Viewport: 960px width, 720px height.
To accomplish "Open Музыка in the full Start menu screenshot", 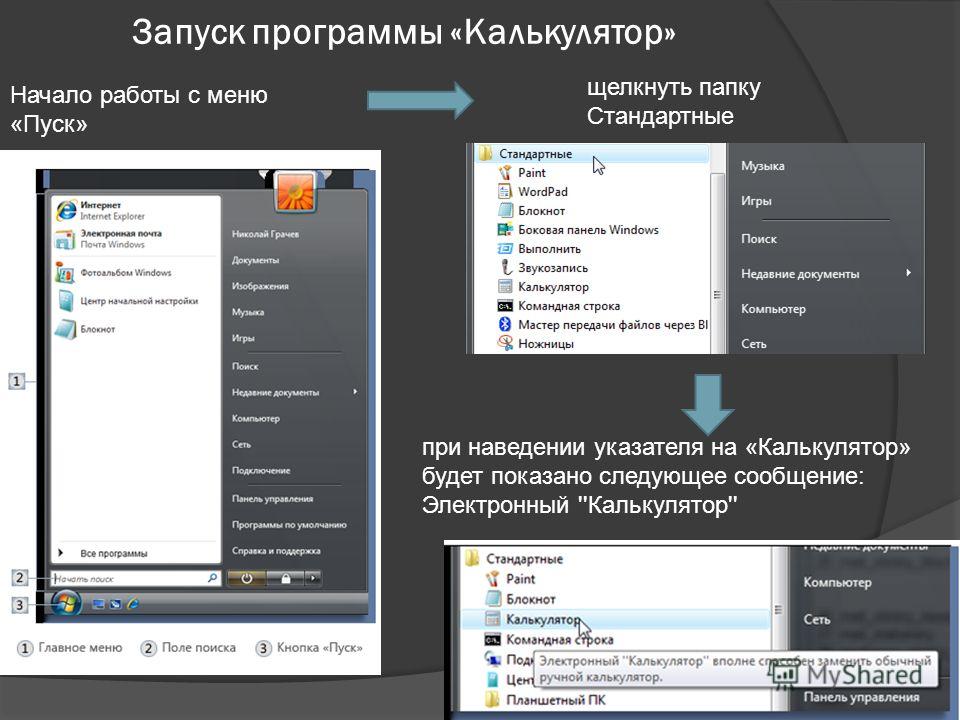I will [x=248, y=312].
